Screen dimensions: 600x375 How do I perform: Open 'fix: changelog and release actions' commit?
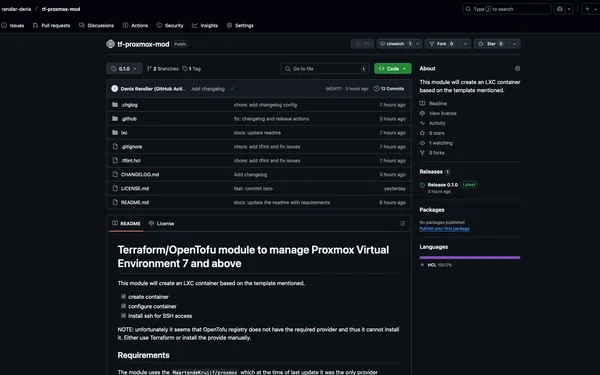tap(271, 119)
